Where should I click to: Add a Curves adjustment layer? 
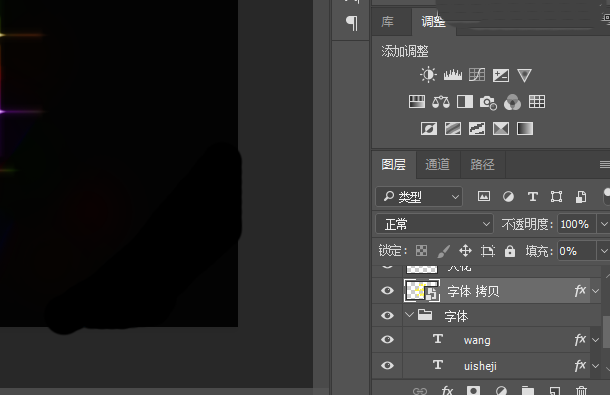pos(477,75)
